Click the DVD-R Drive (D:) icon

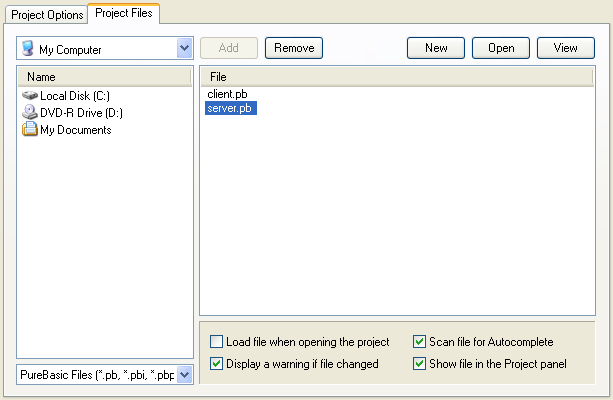(x=29, y=112)
